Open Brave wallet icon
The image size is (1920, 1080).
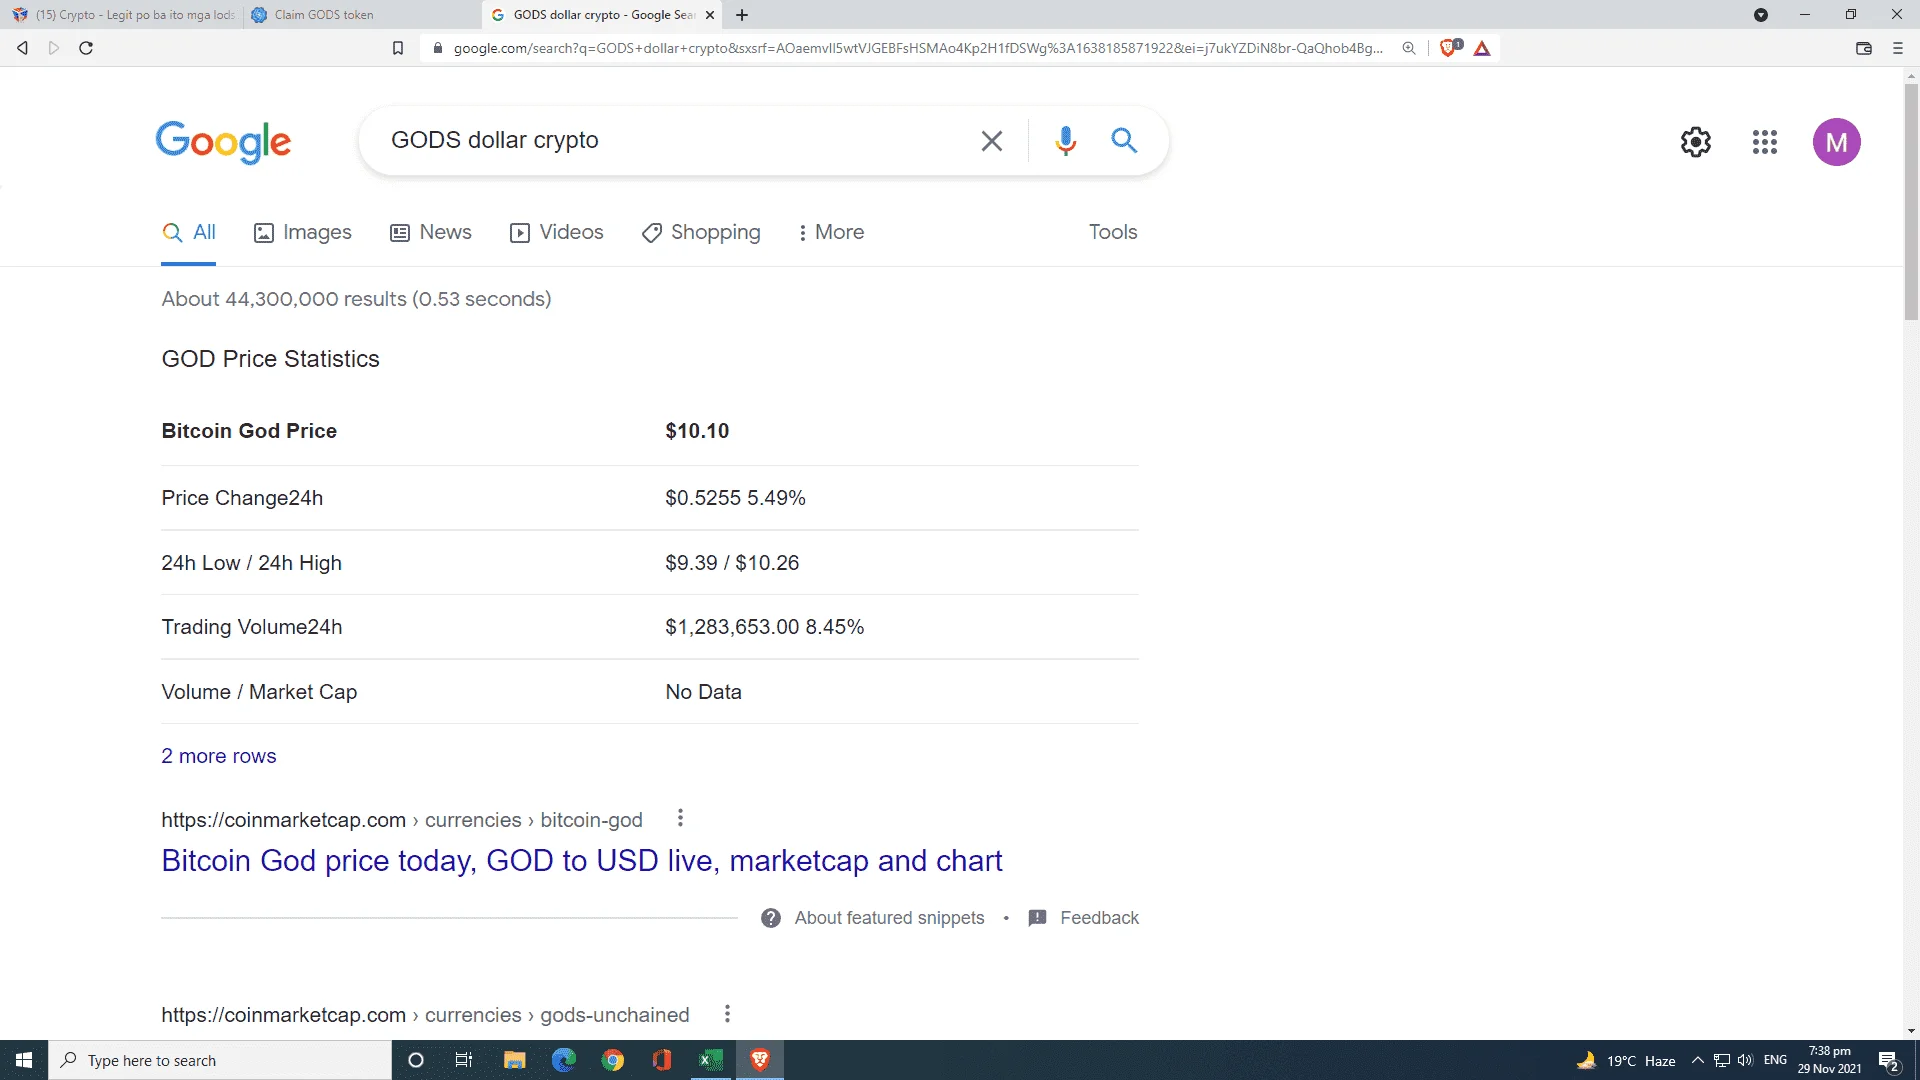point(1864,48)
